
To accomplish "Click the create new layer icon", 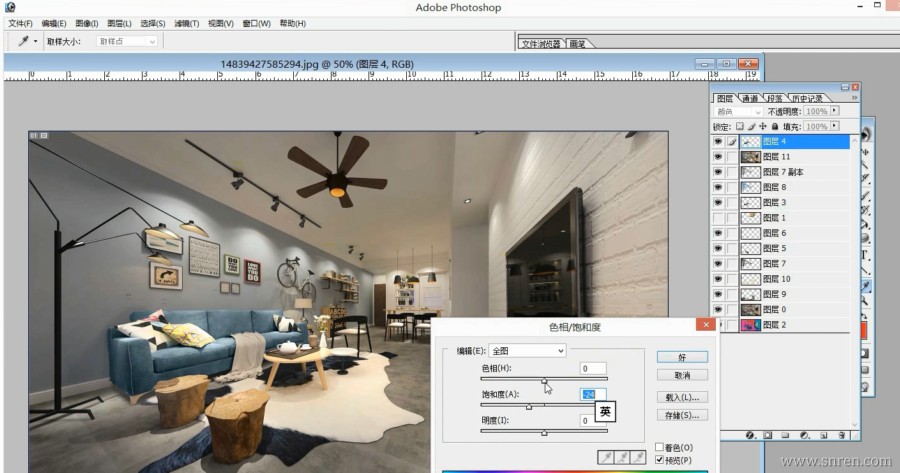I will point(824,436).
